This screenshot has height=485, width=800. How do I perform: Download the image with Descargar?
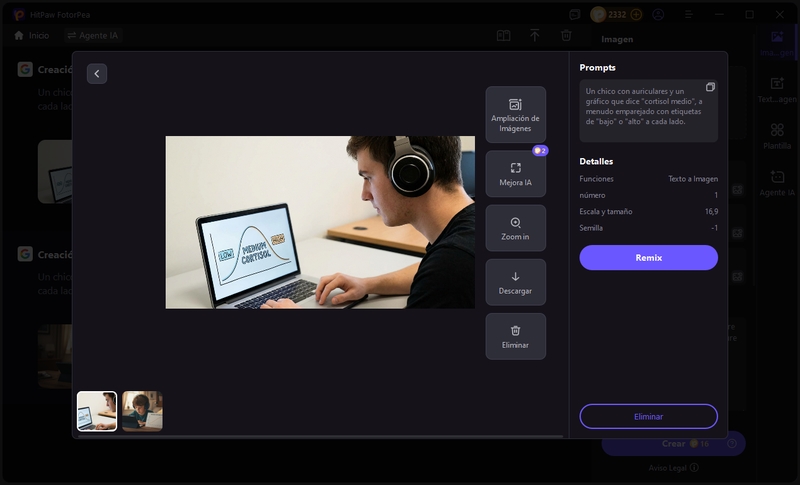[x=515, y=282]
